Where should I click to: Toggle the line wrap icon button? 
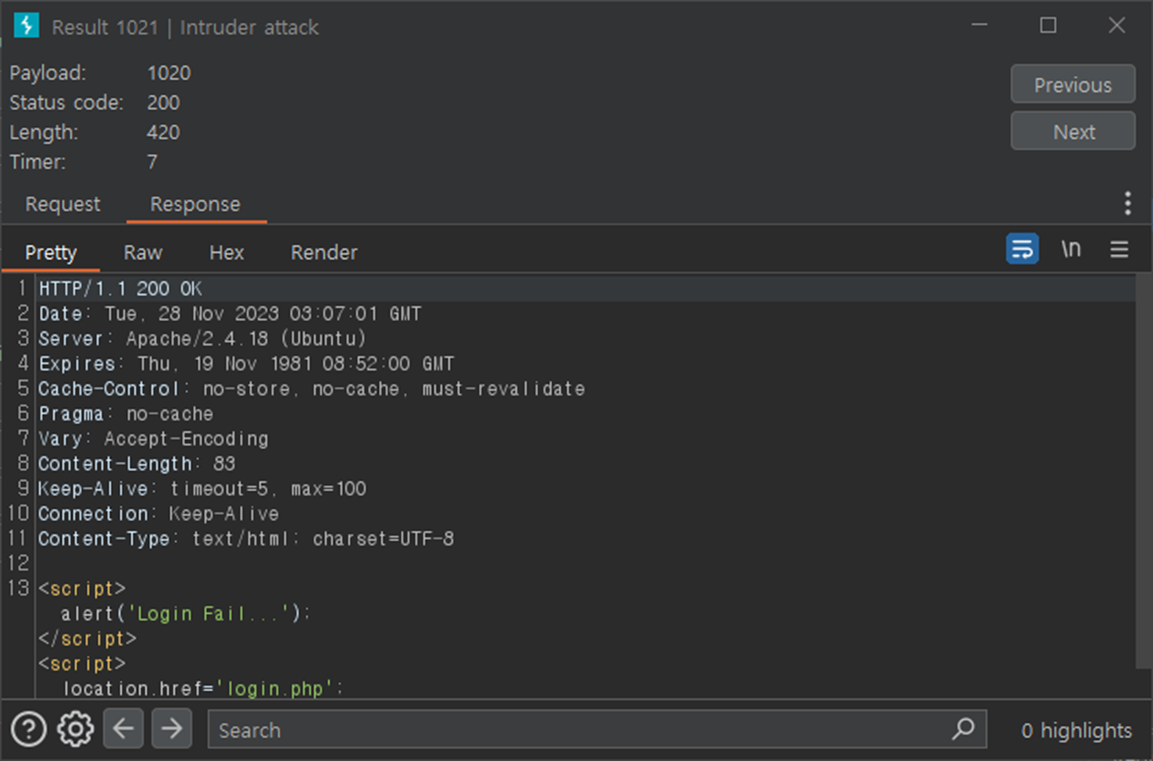click(x=1021, y=249)
